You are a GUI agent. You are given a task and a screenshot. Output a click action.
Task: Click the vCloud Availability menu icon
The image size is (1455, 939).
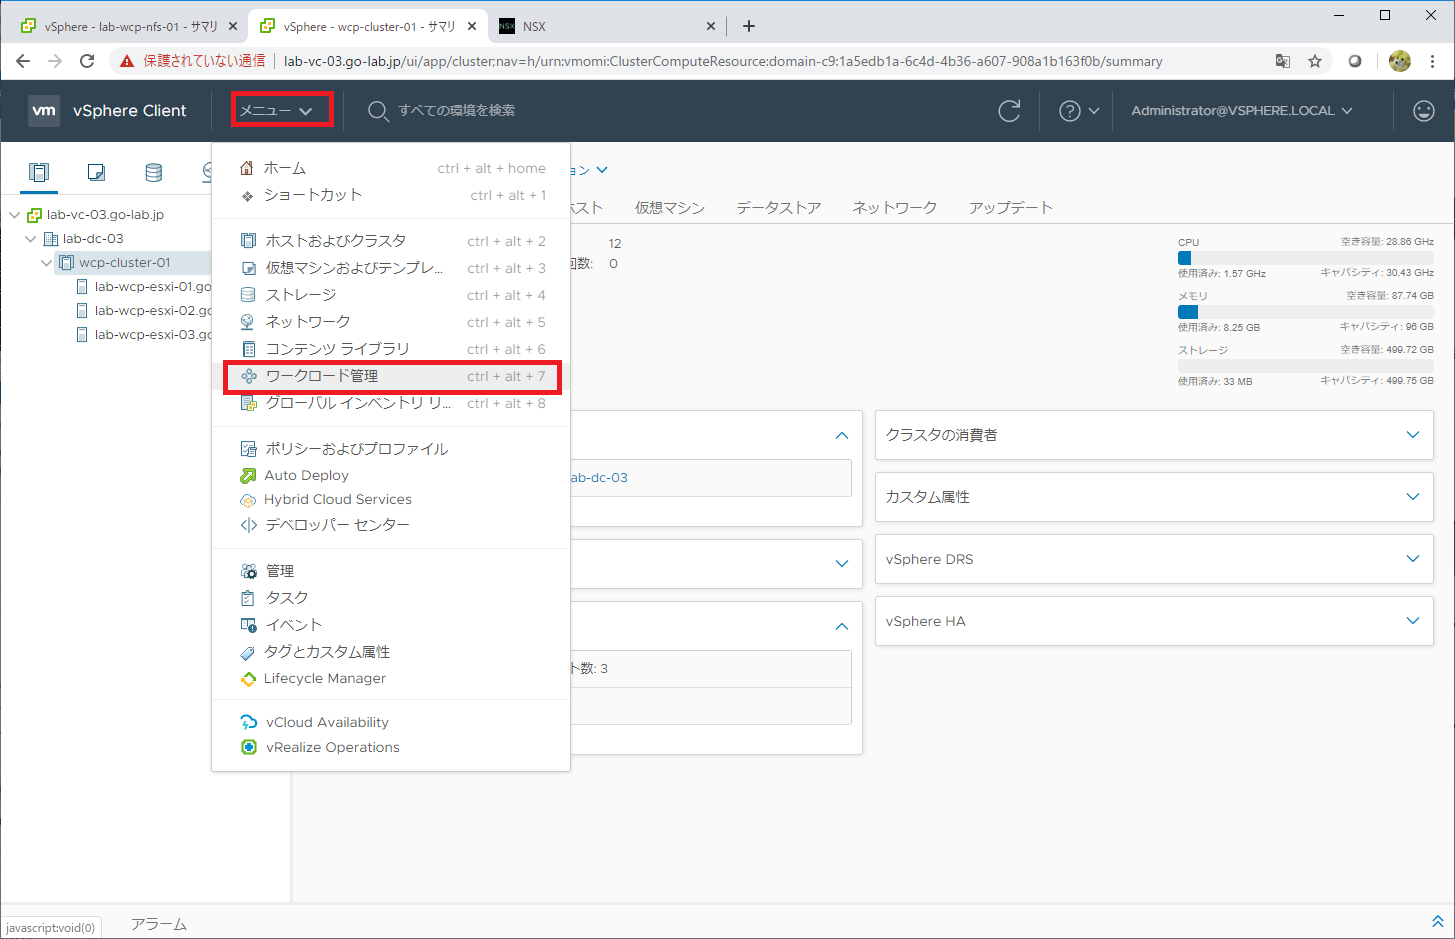pos(249,722)
